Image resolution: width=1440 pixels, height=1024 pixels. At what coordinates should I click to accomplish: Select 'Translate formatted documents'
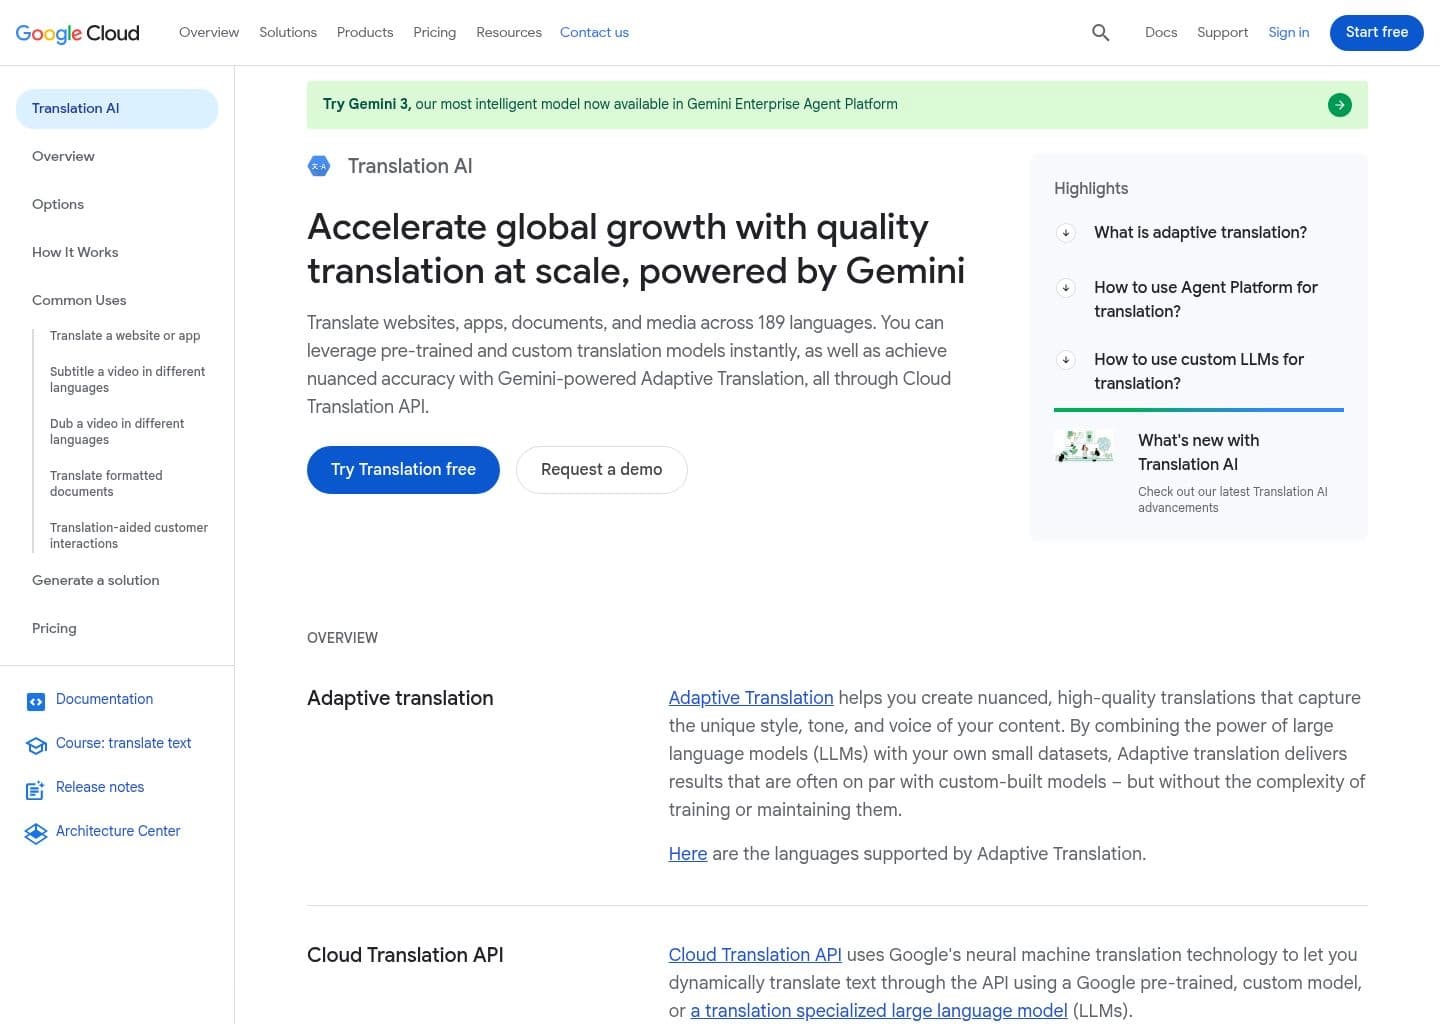click(106, 483)
